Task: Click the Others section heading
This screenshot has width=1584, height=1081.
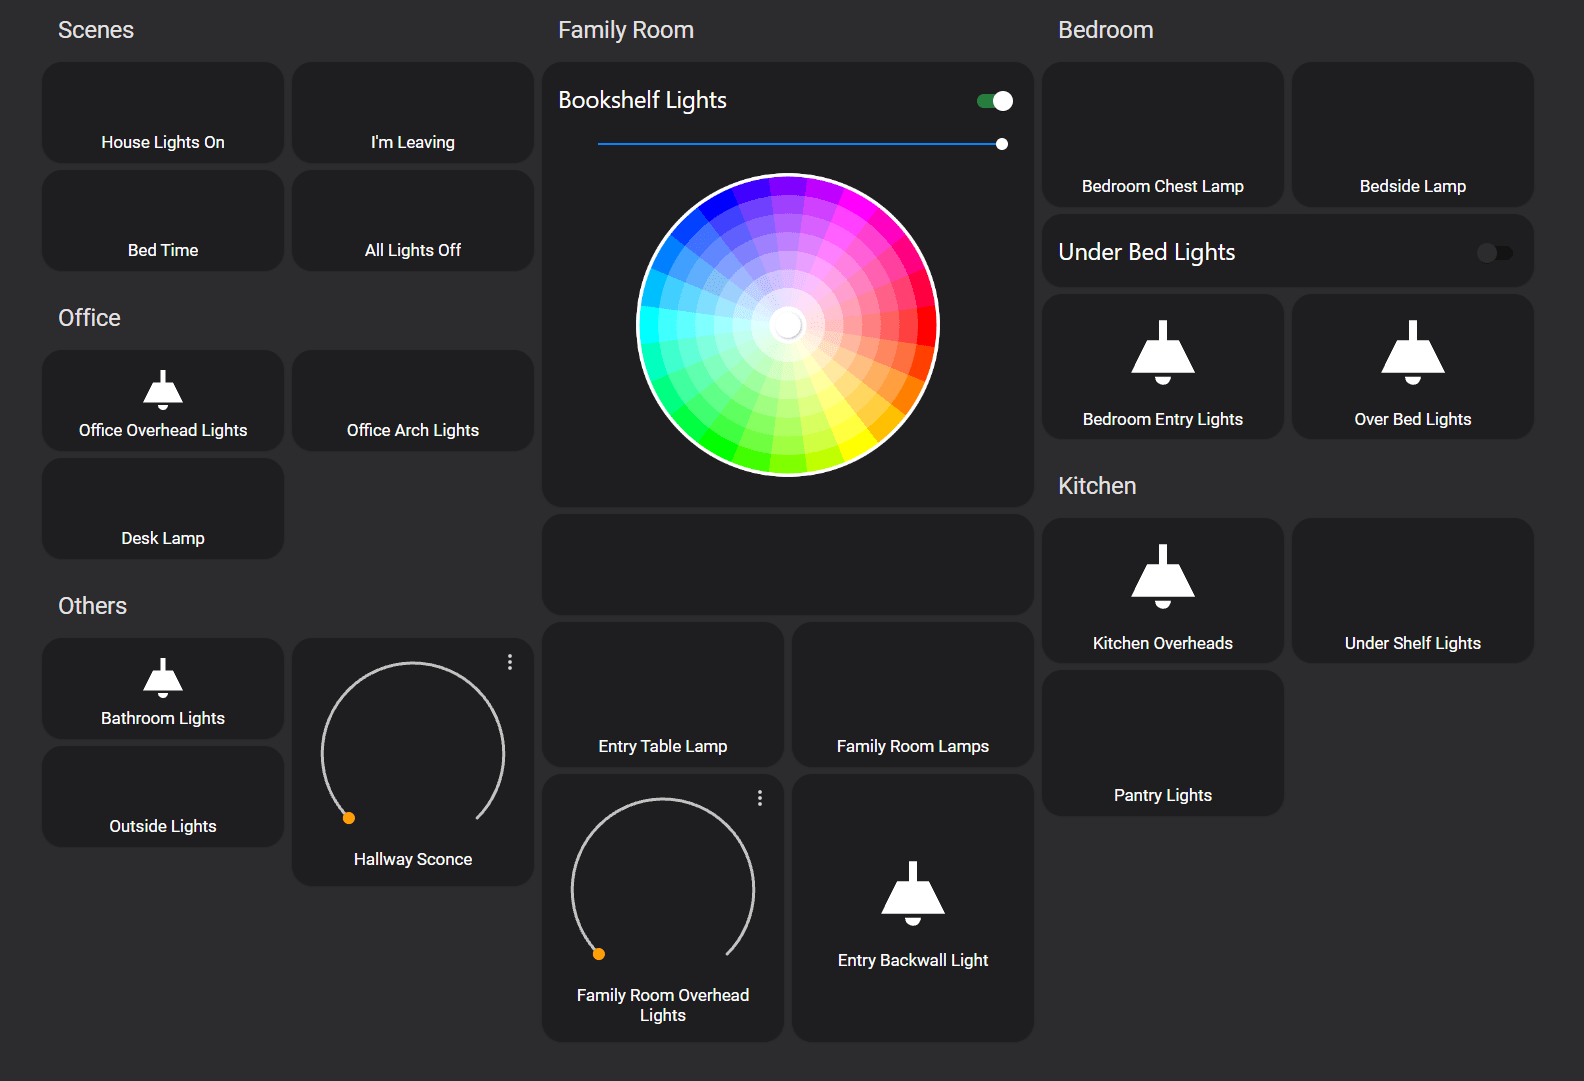Action: pyautogui.click(x=92, y=606)
